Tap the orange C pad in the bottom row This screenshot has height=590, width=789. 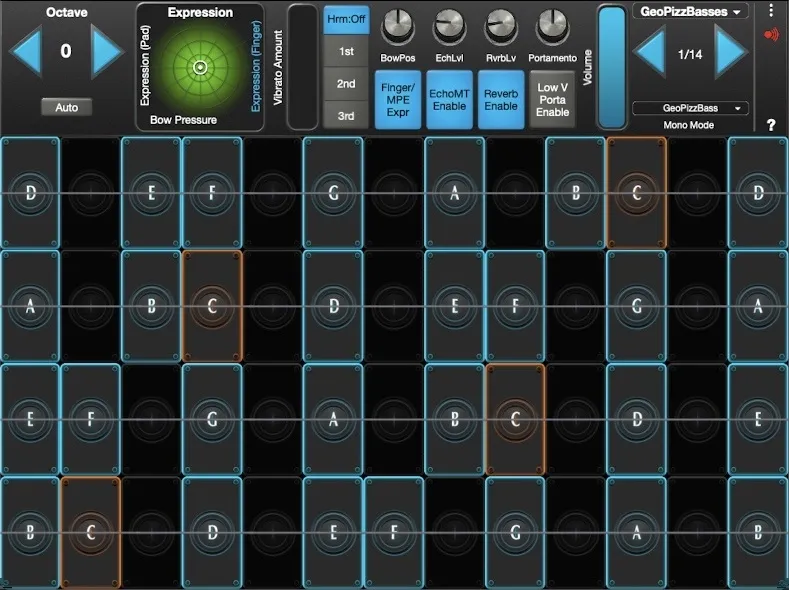click(91, 533)
